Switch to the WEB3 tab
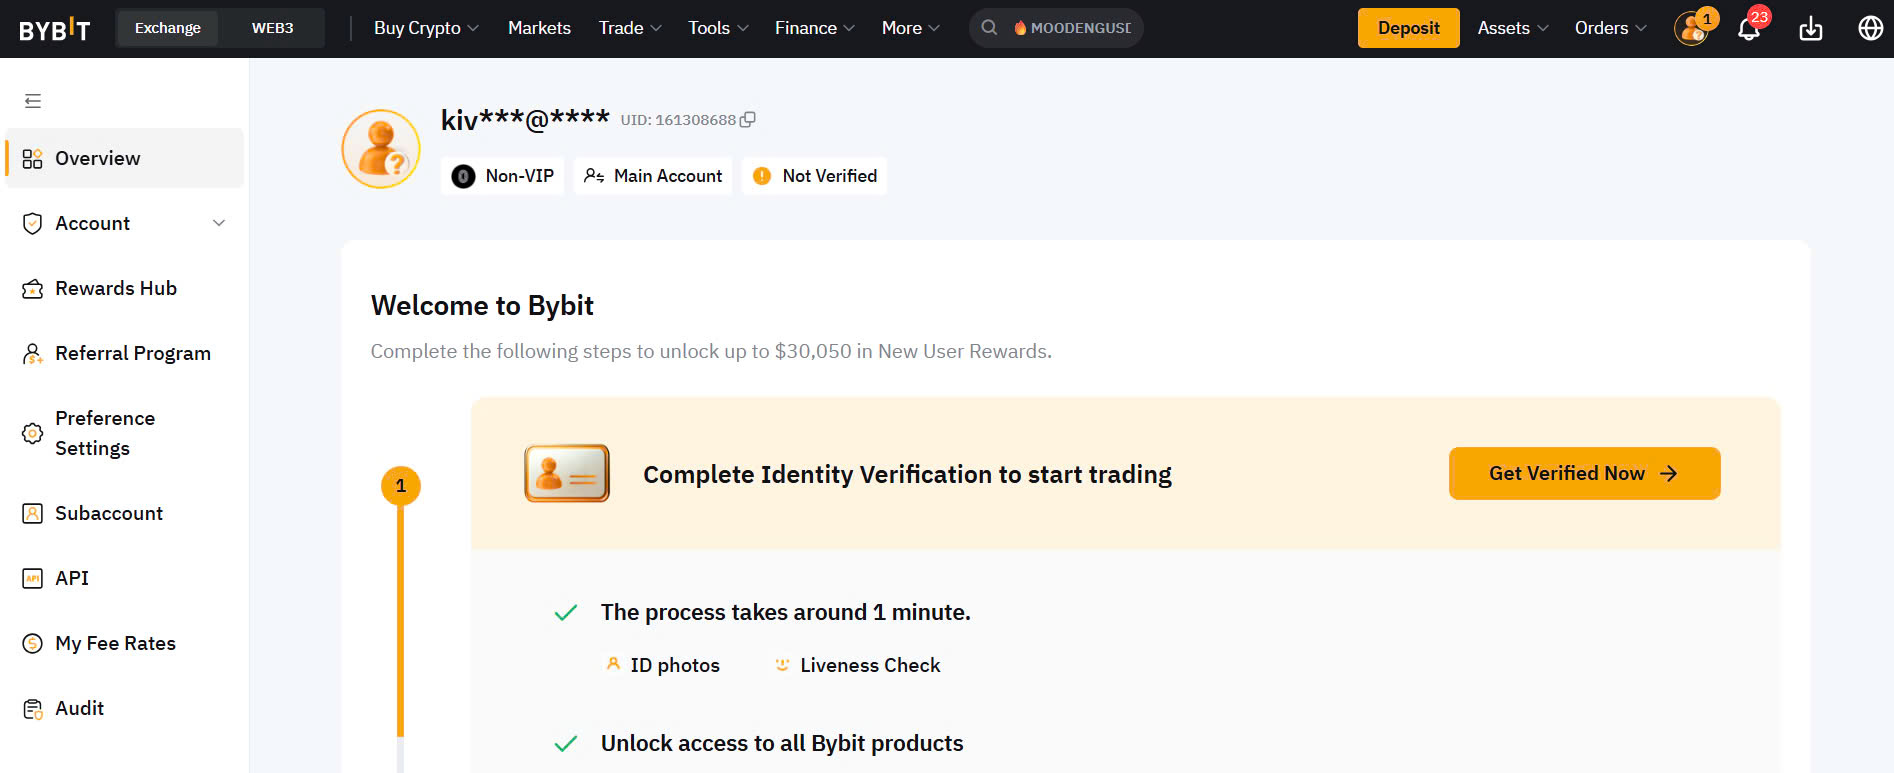The height and width of the screenshot is (773, 1894). (272, 28)
